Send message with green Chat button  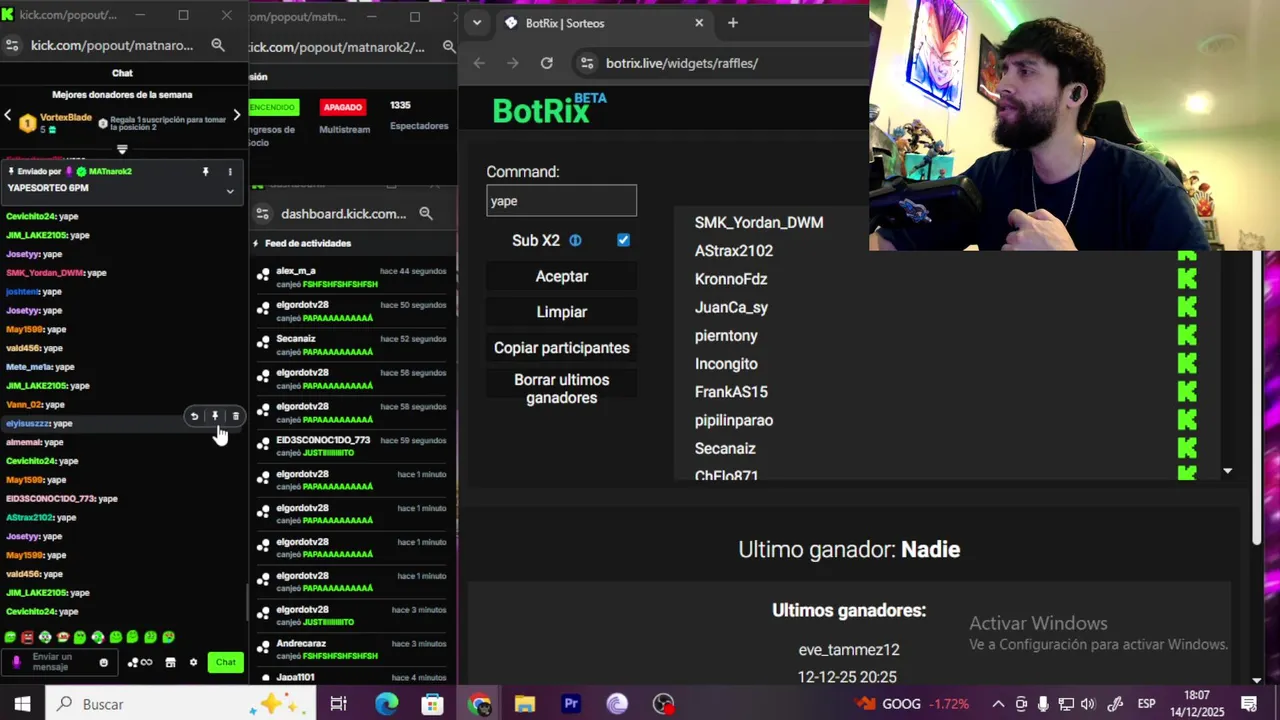(226, 662)
